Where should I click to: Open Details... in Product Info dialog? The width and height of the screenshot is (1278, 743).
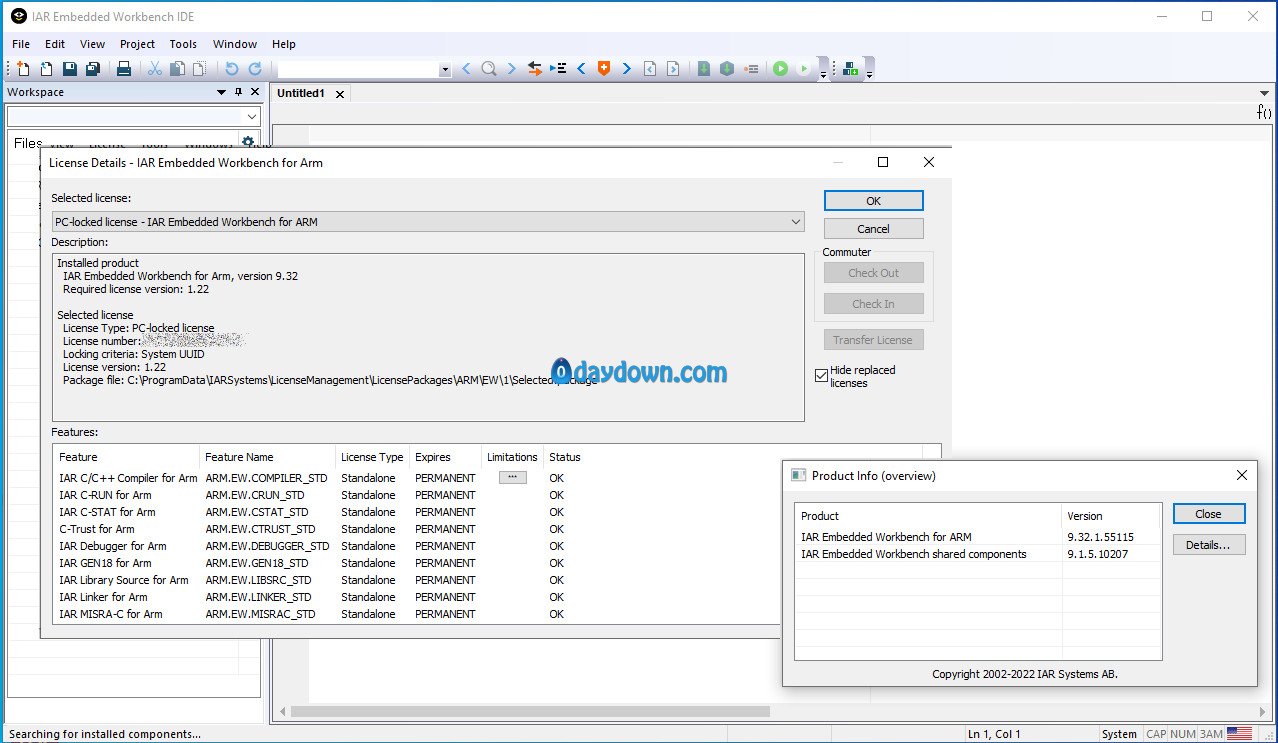[x=1208, y=545]
